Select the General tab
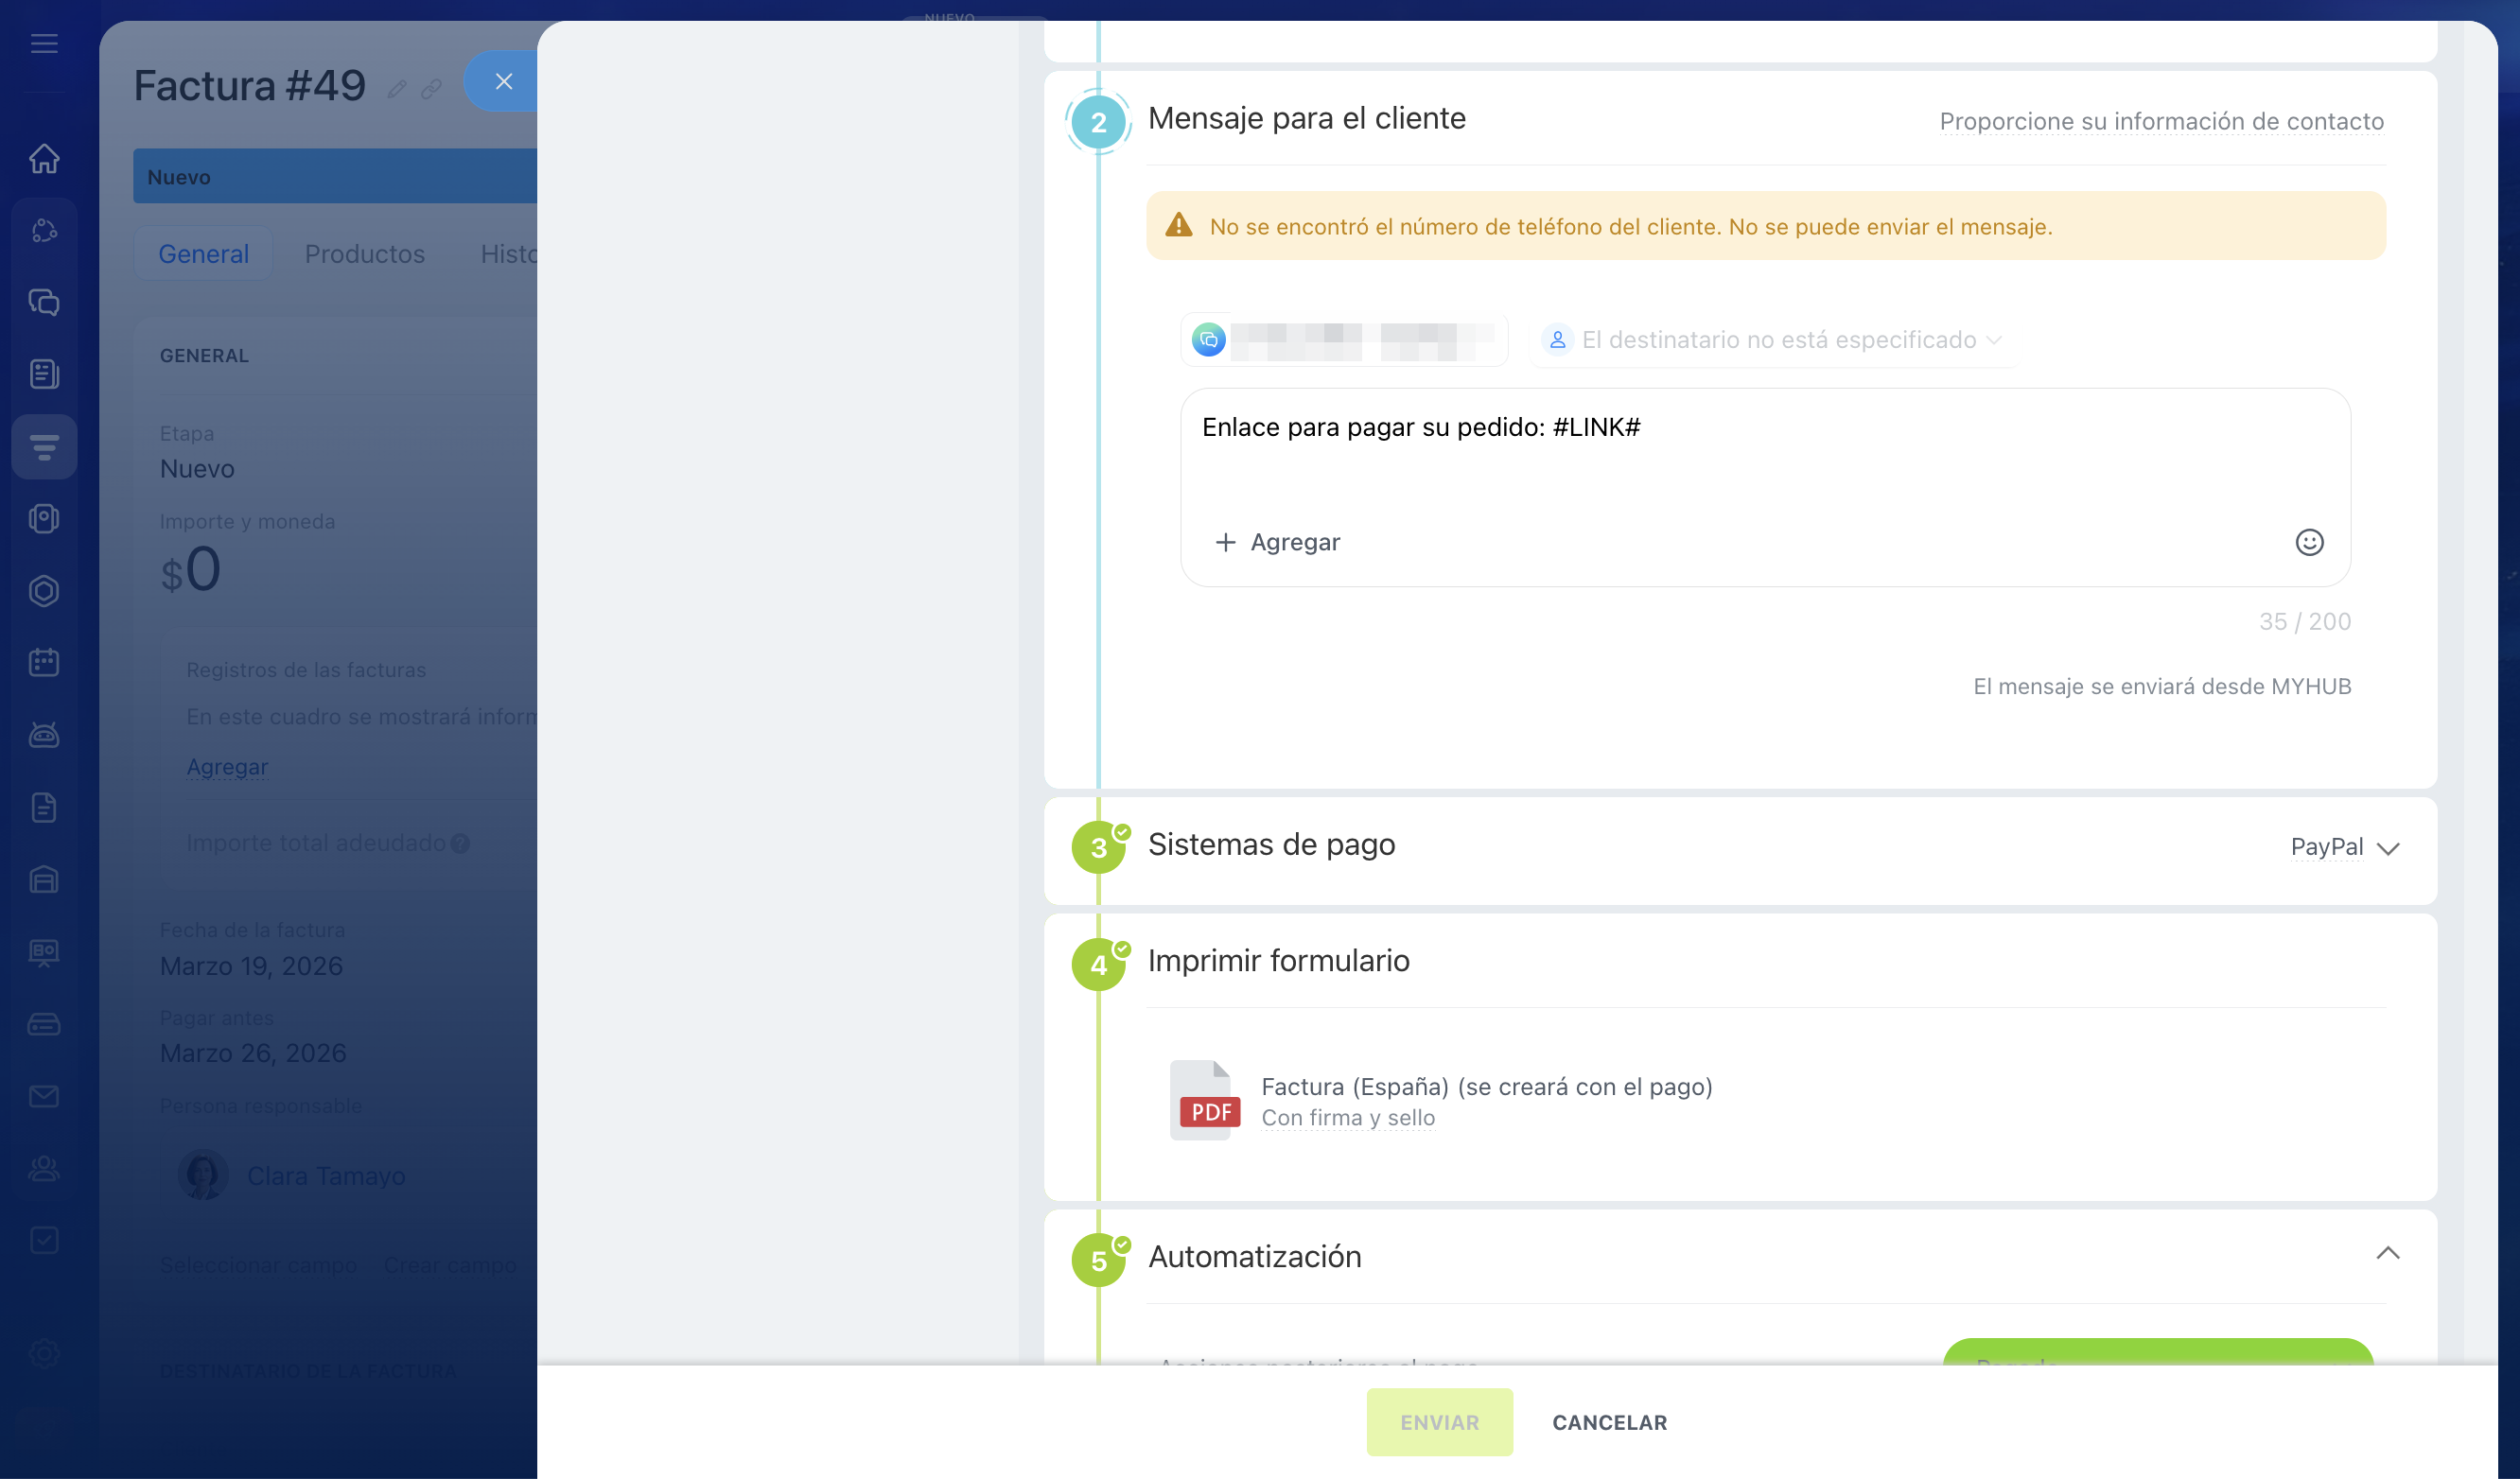The width and height of the screenshot is (2520, 1479). coord(203,254)
